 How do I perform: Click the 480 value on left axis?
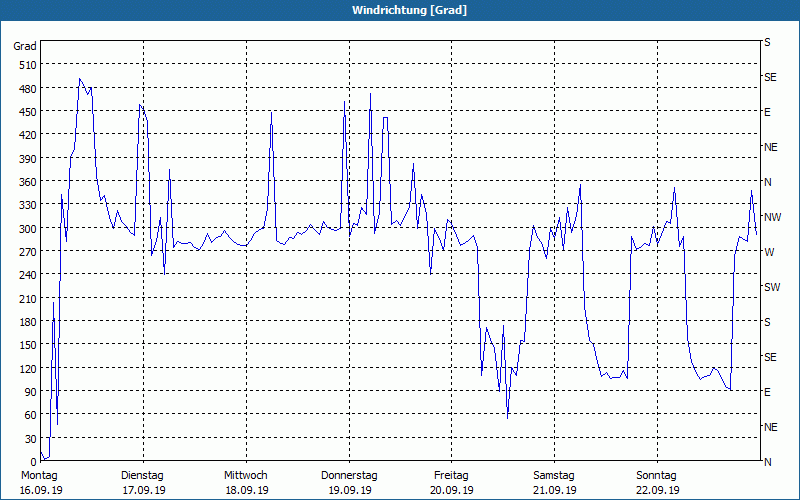[28, 89]
